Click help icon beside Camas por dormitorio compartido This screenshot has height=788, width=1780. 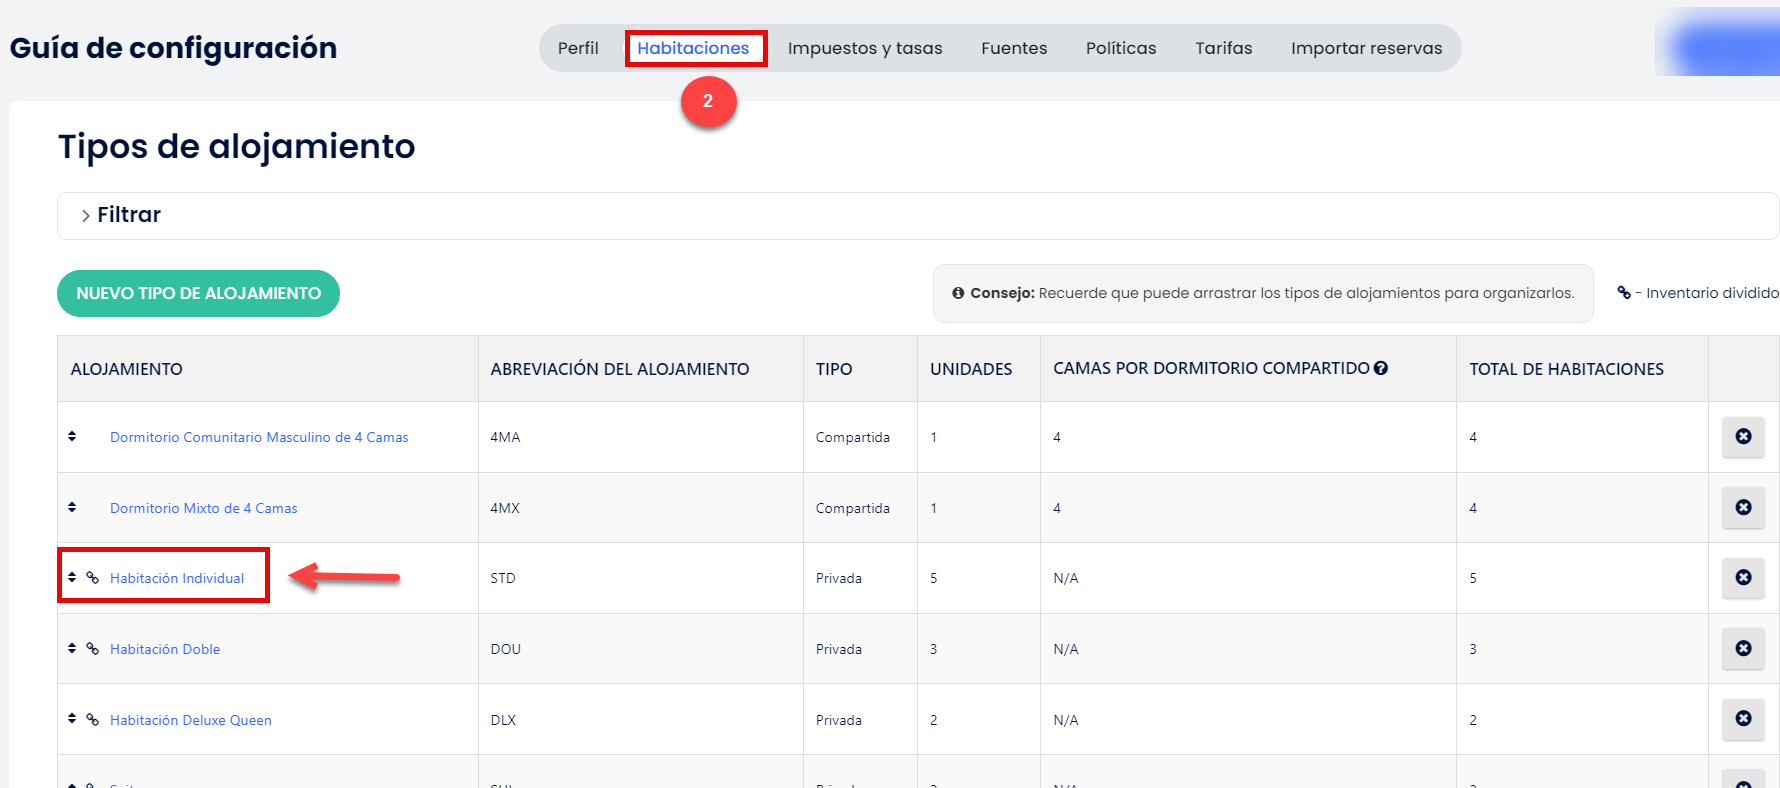pyautogui.click(x=1381, y=368)
